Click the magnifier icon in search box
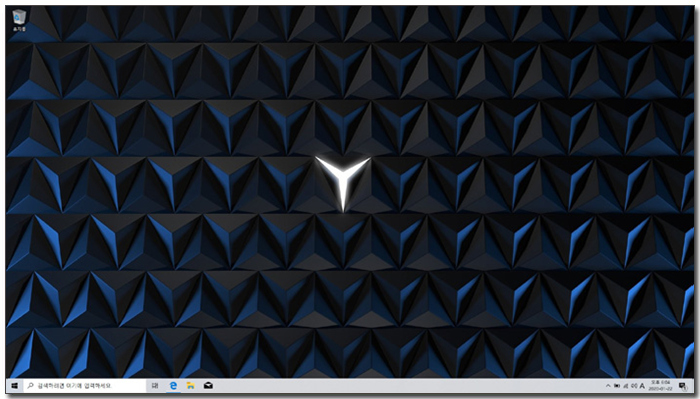 (x=30, y=386)
